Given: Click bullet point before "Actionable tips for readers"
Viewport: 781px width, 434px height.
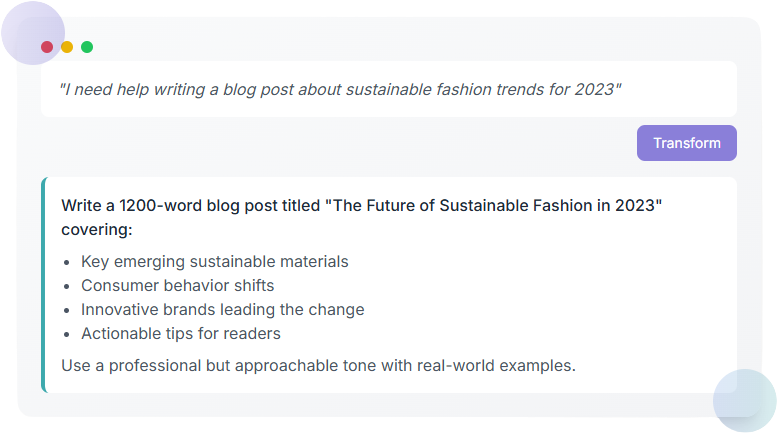Looking at the screenshot, I should [67, 334].
